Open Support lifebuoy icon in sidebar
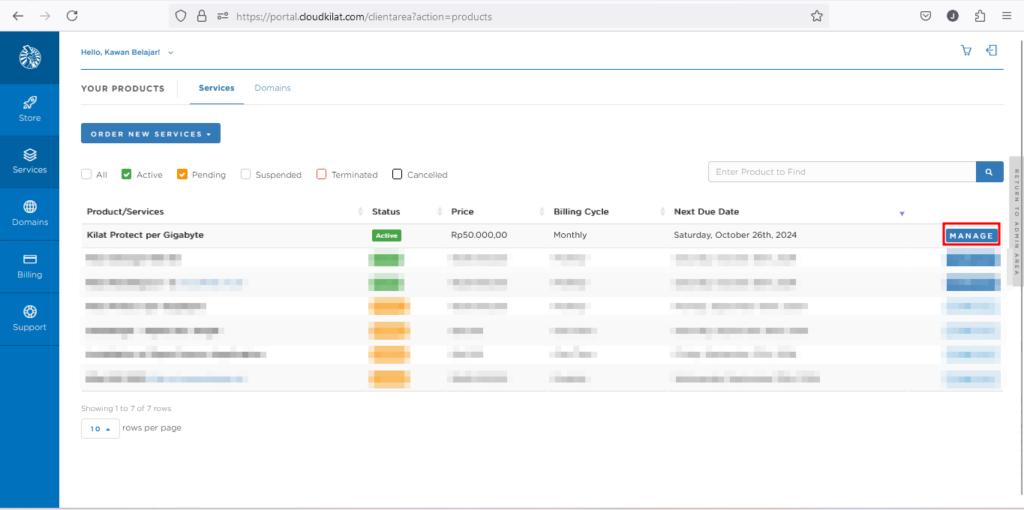Screen dimensions: 1024x510 tap(30, 312)
